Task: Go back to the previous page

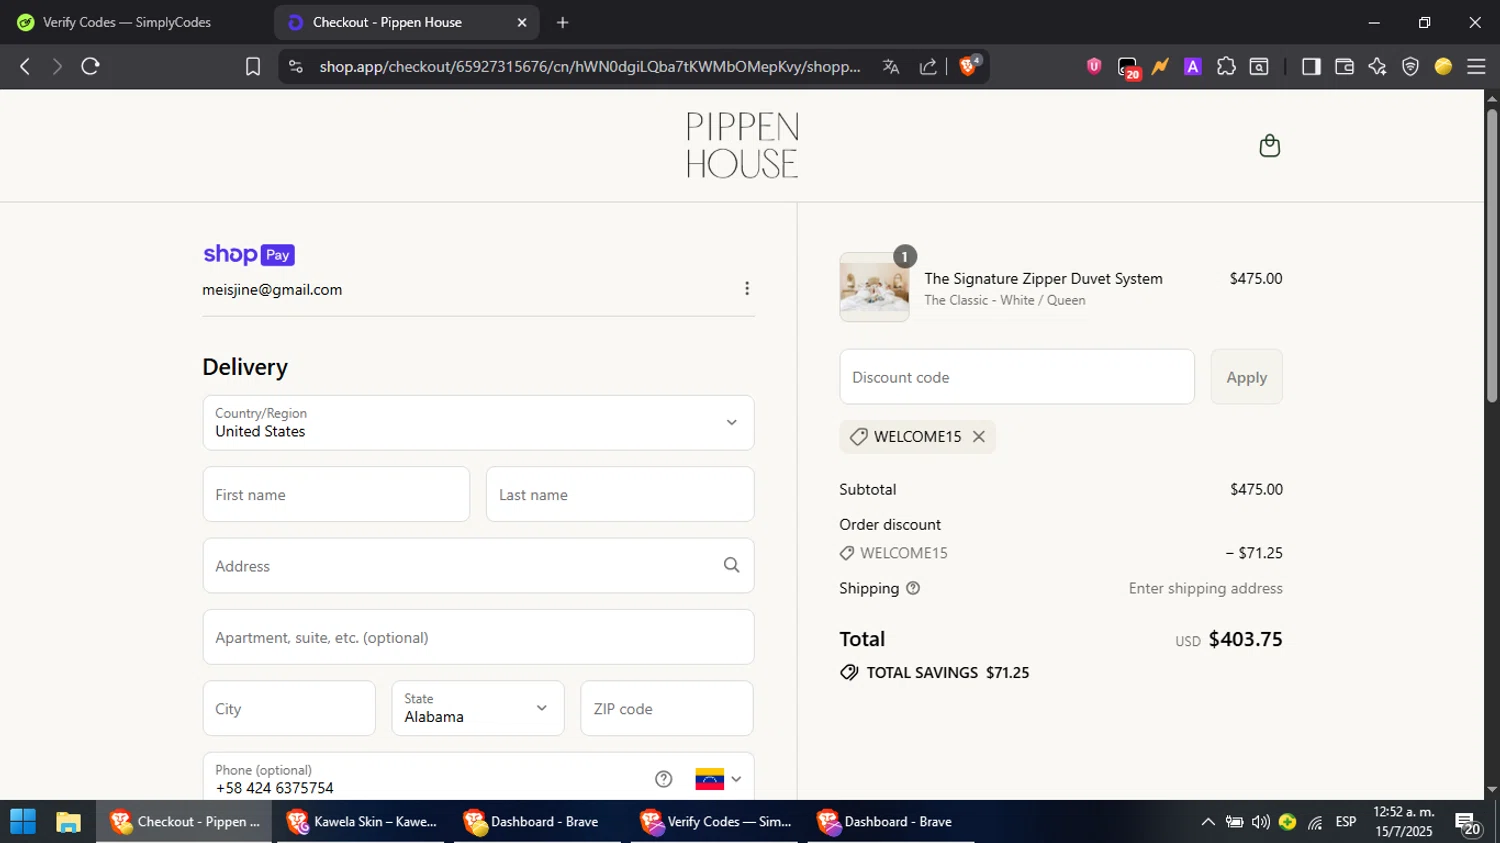Action: (x=25, y=66)
